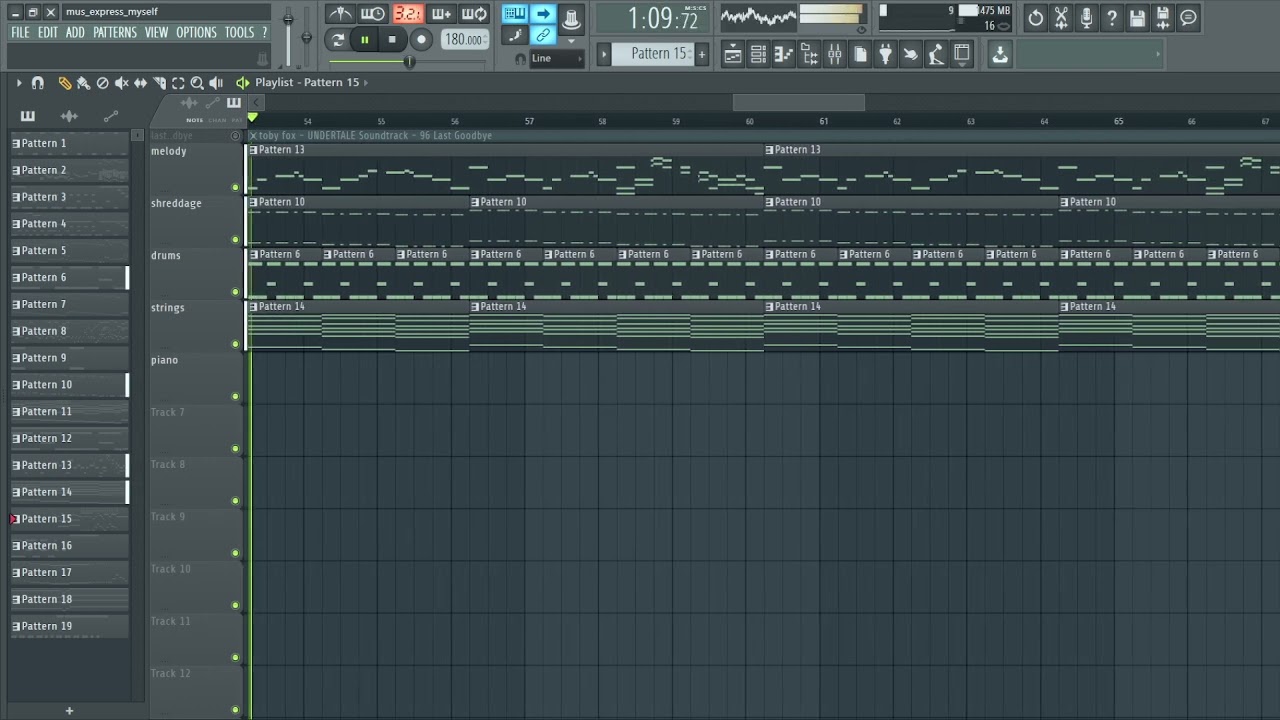Select Pattern 6 in the picker
Screen dimensions: 1280x720
click(69, 277)
